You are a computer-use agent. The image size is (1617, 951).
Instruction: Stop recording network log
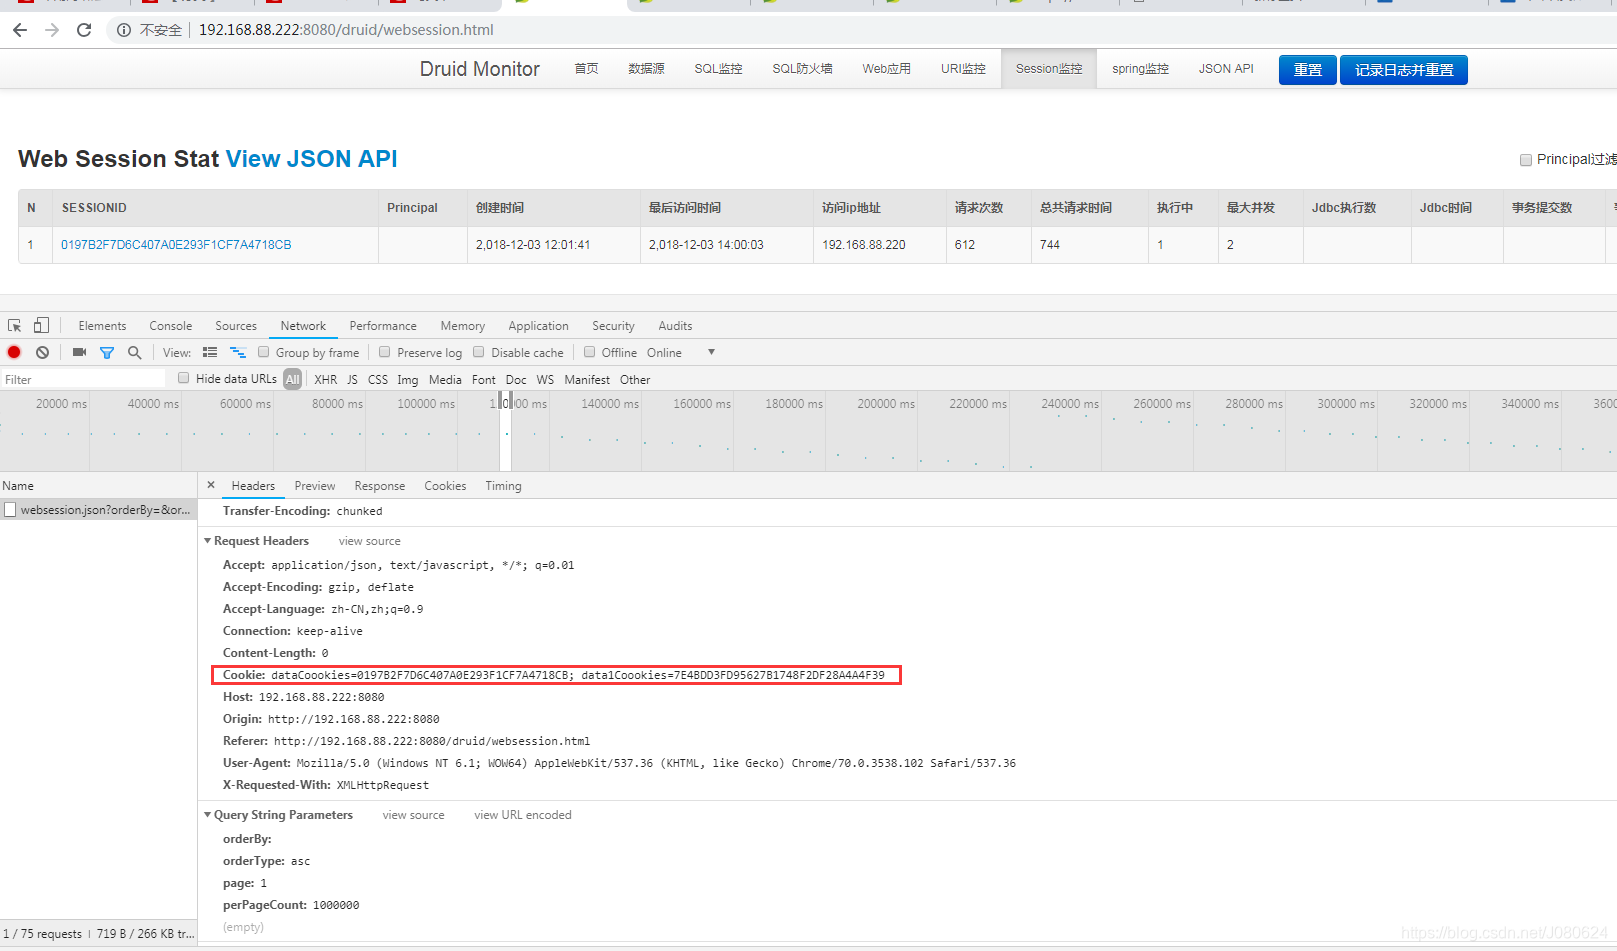(13, 352)
